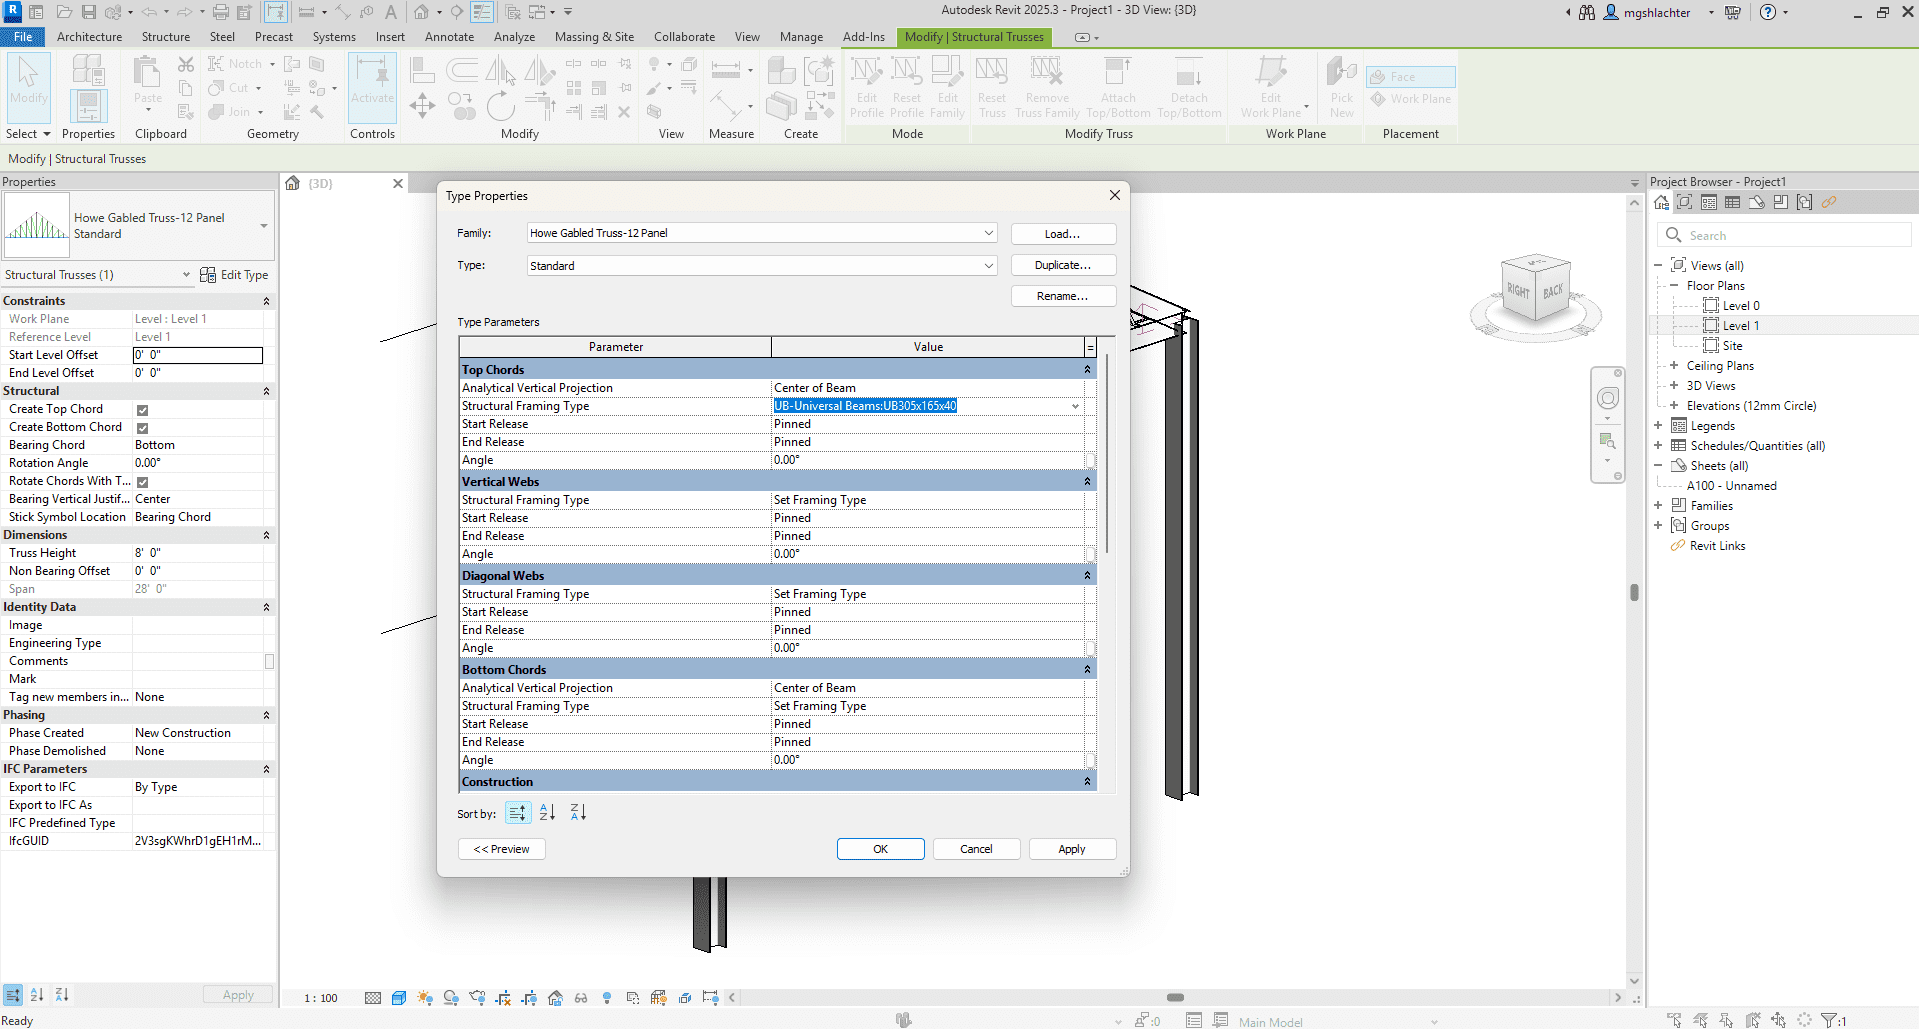Disable Rotate Chords With Truss checkbox
This screenshot has height=1029, width=1919.
pyautogui.click(x=143, y=482)
